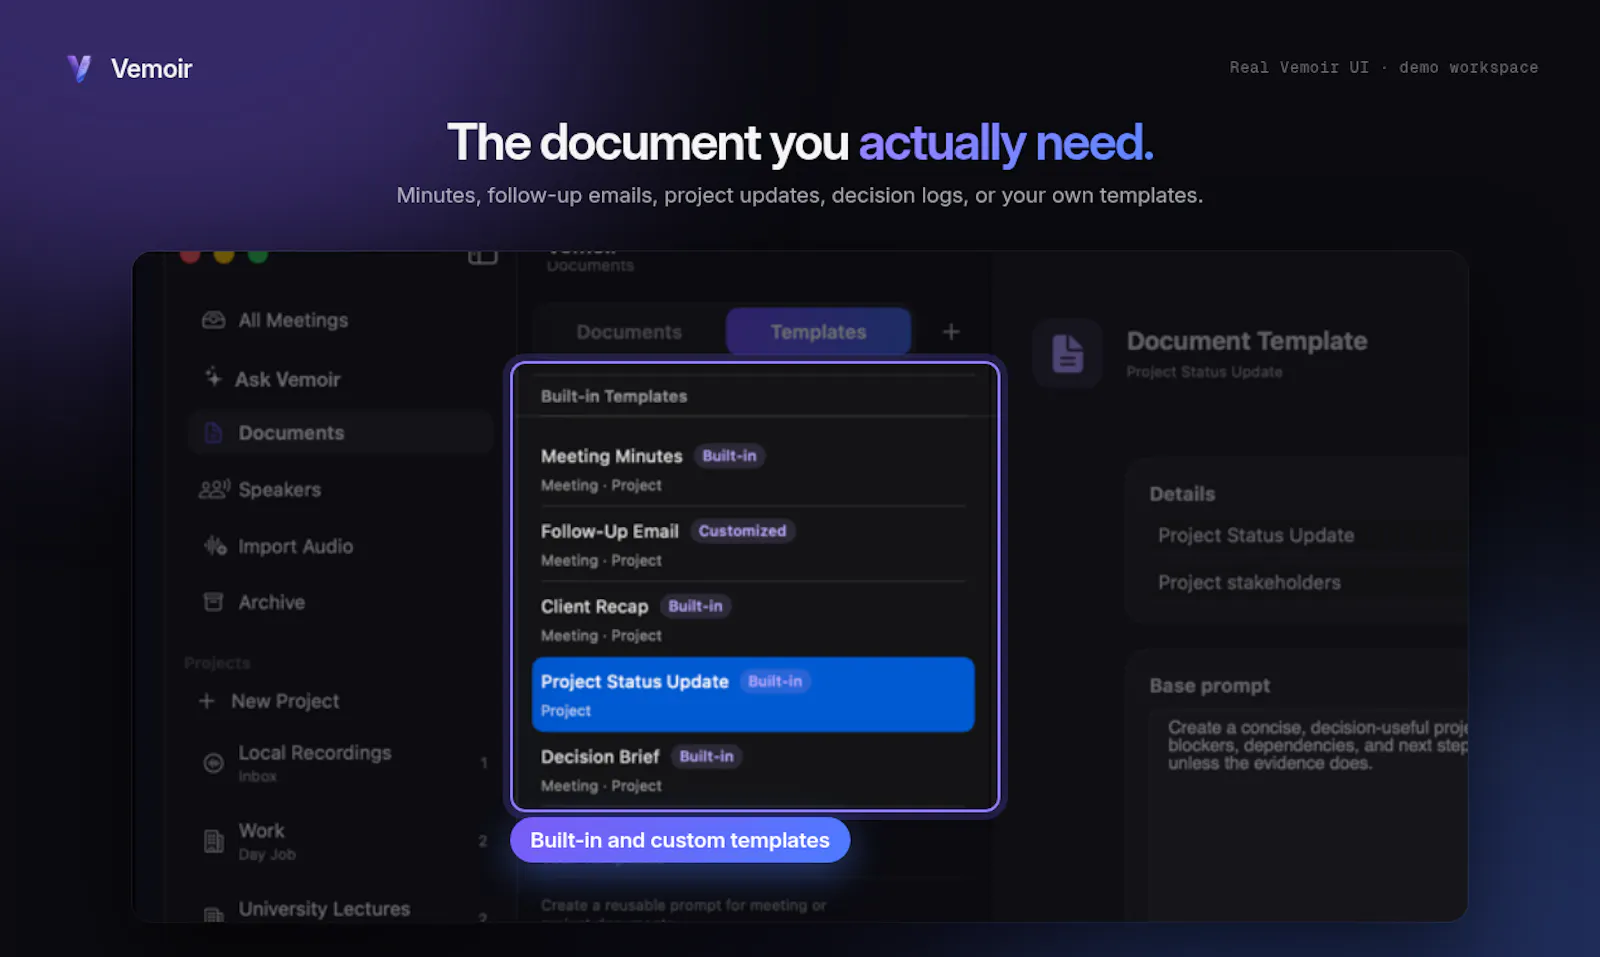Image resolution: width=1600 pixels, height=957 pixels.
Task: Click Local Recordings inbox icon
Action: [213, 763]
